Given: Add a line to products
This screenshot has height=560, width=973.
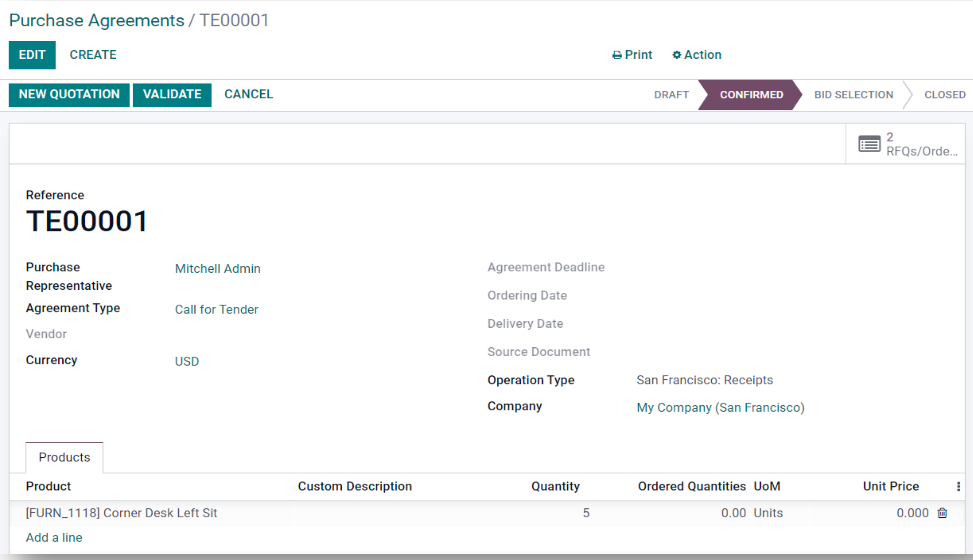Looking at the screenshot, I should [x=54, y=538].
